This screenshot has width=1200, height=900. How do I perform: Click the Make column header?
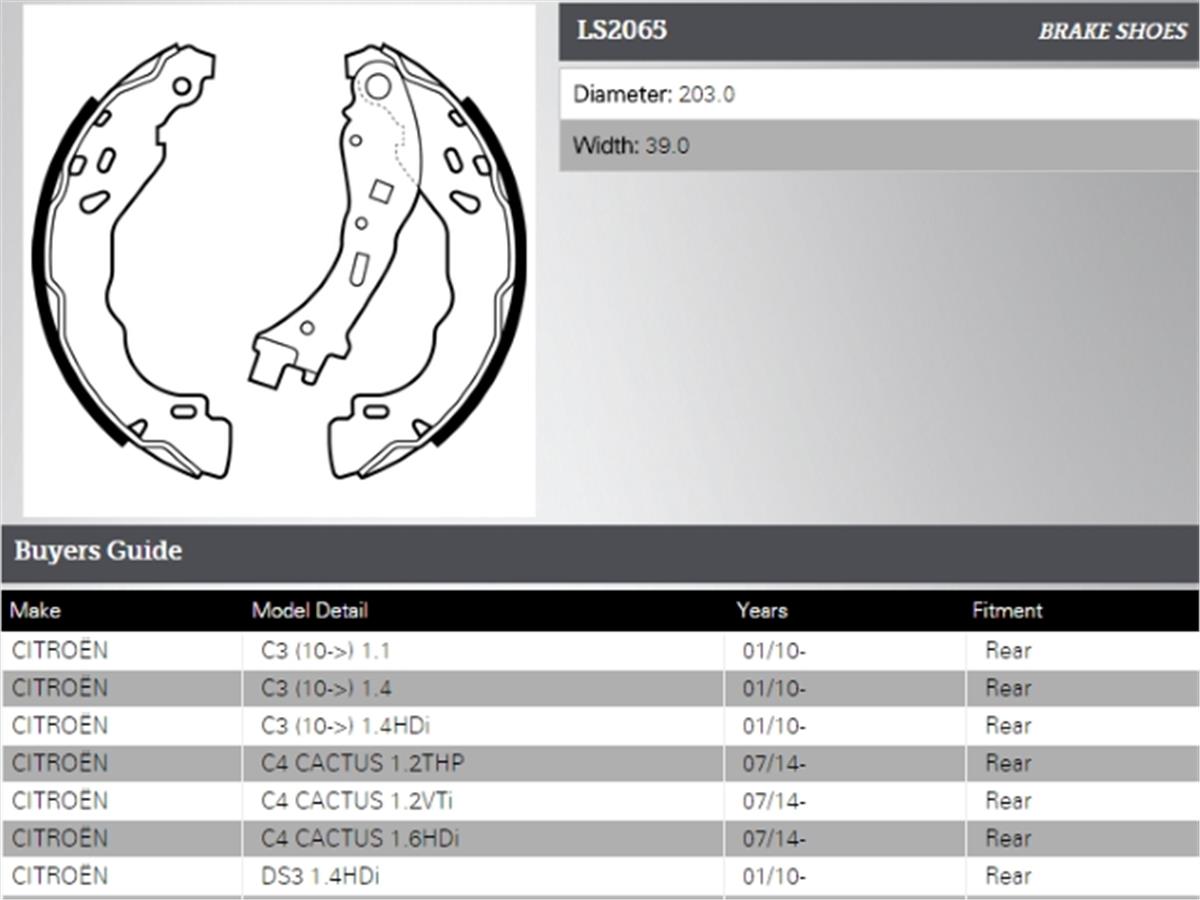(35, 610)
